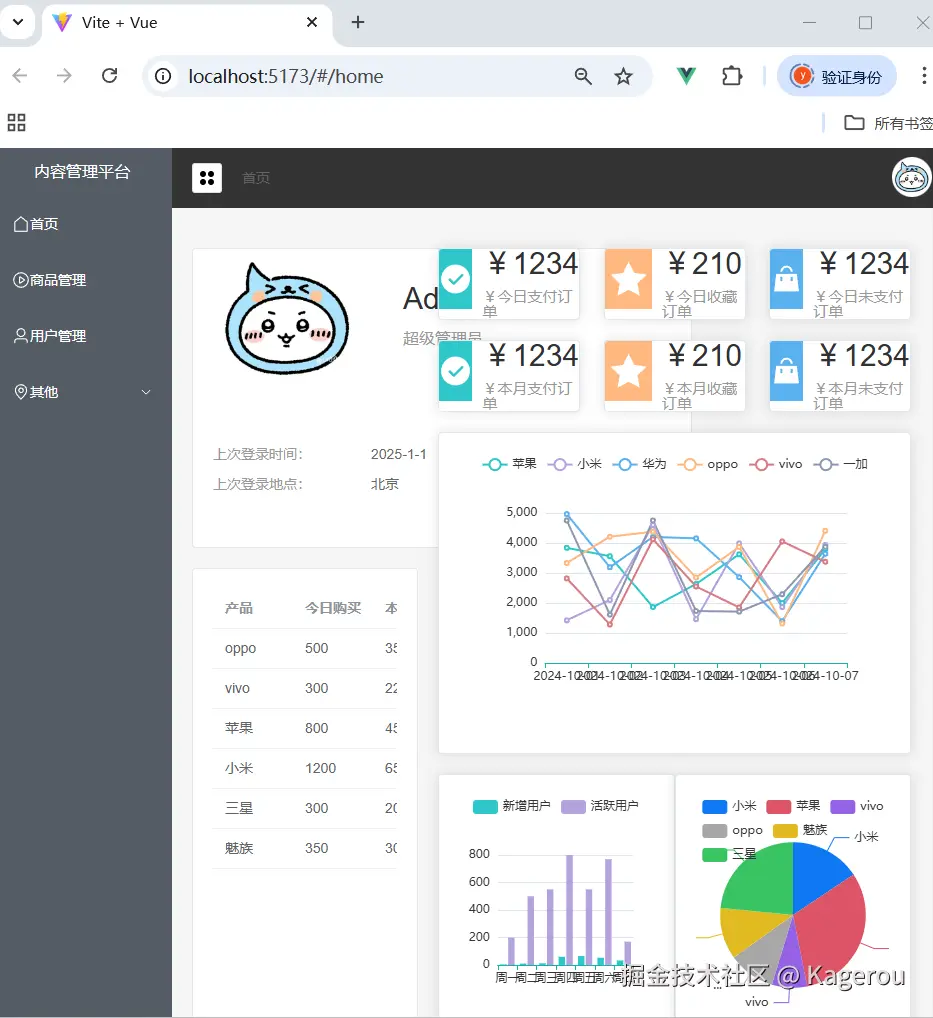This screenshot has height=1018, width=933.
Task: Click the checkmark icon on 本月支付订单 card
Action: coord(455,371)
